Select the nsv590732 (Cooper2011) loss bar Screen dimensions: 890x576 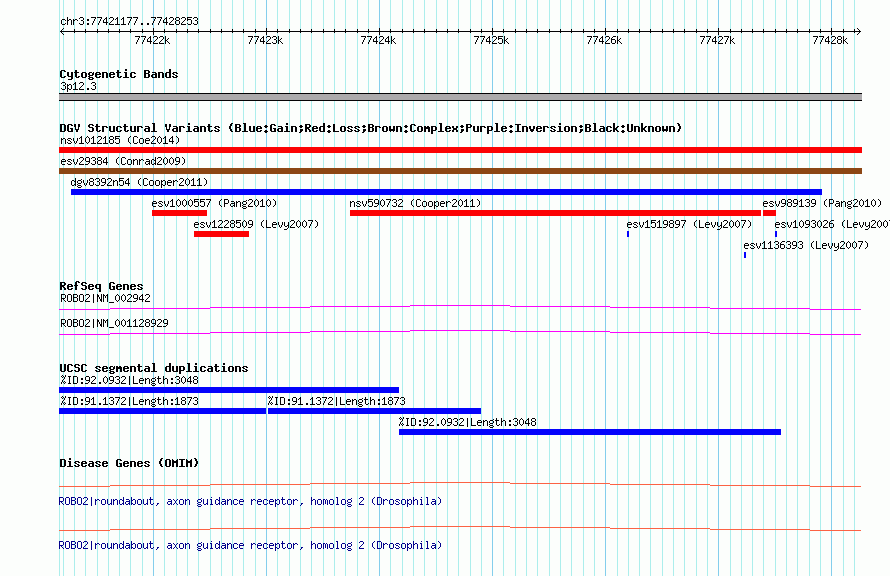tap(555, 213)
